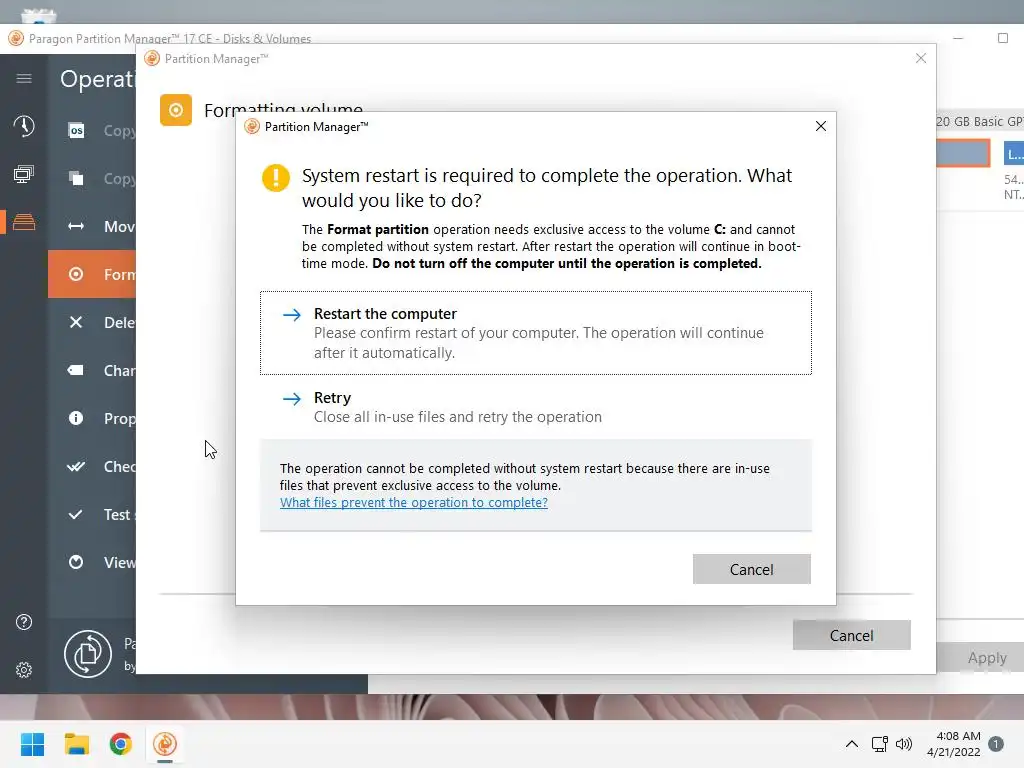Select the Change label operation icon
This screenshot has width=1024, height=768.
tap(76, 370)
